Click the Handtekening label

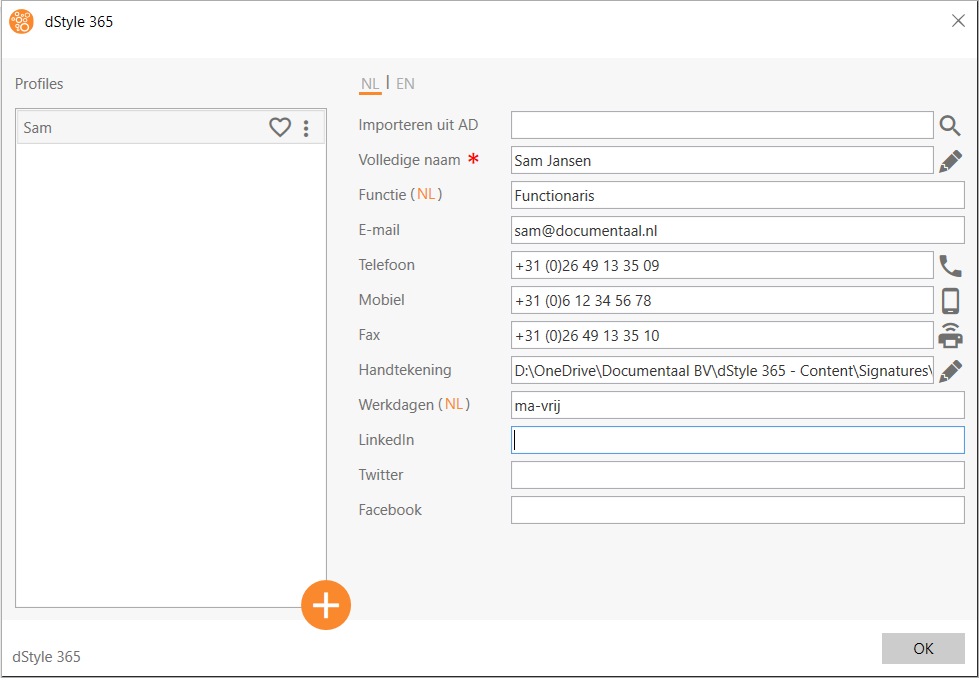tap(405, 370)
